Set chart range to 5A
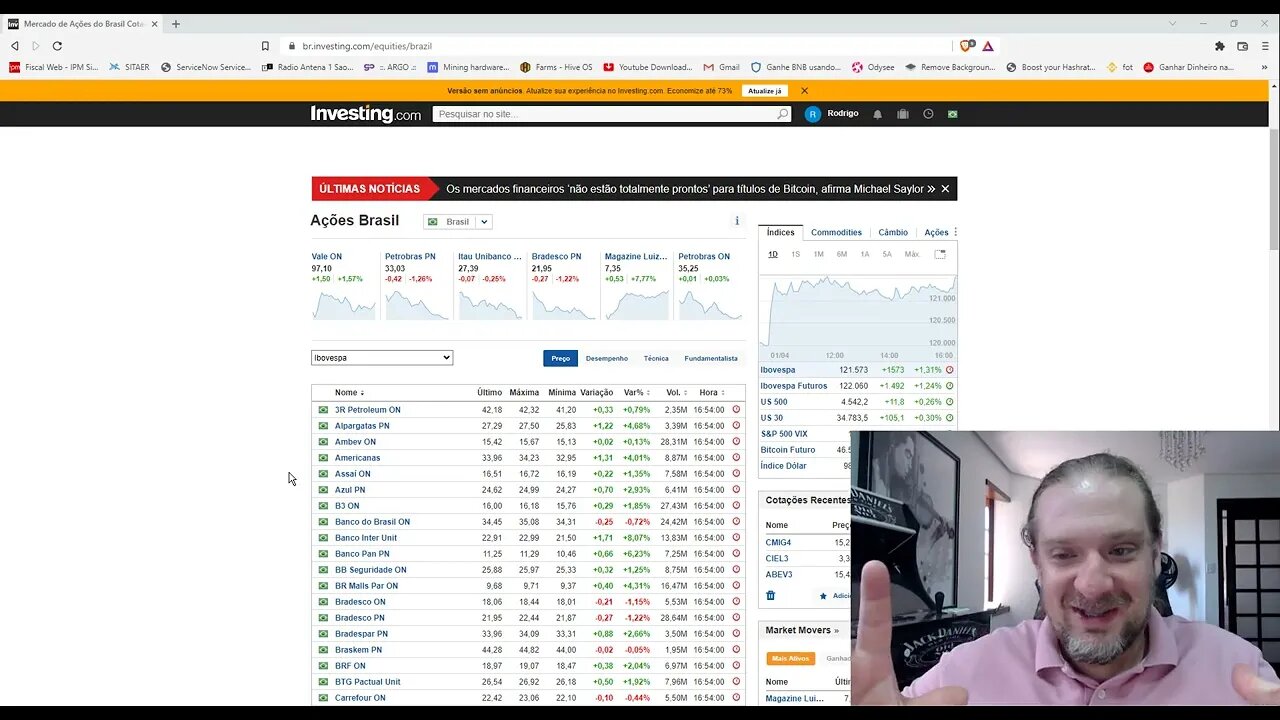The image size is (1280, 720). tap(887, 254)
